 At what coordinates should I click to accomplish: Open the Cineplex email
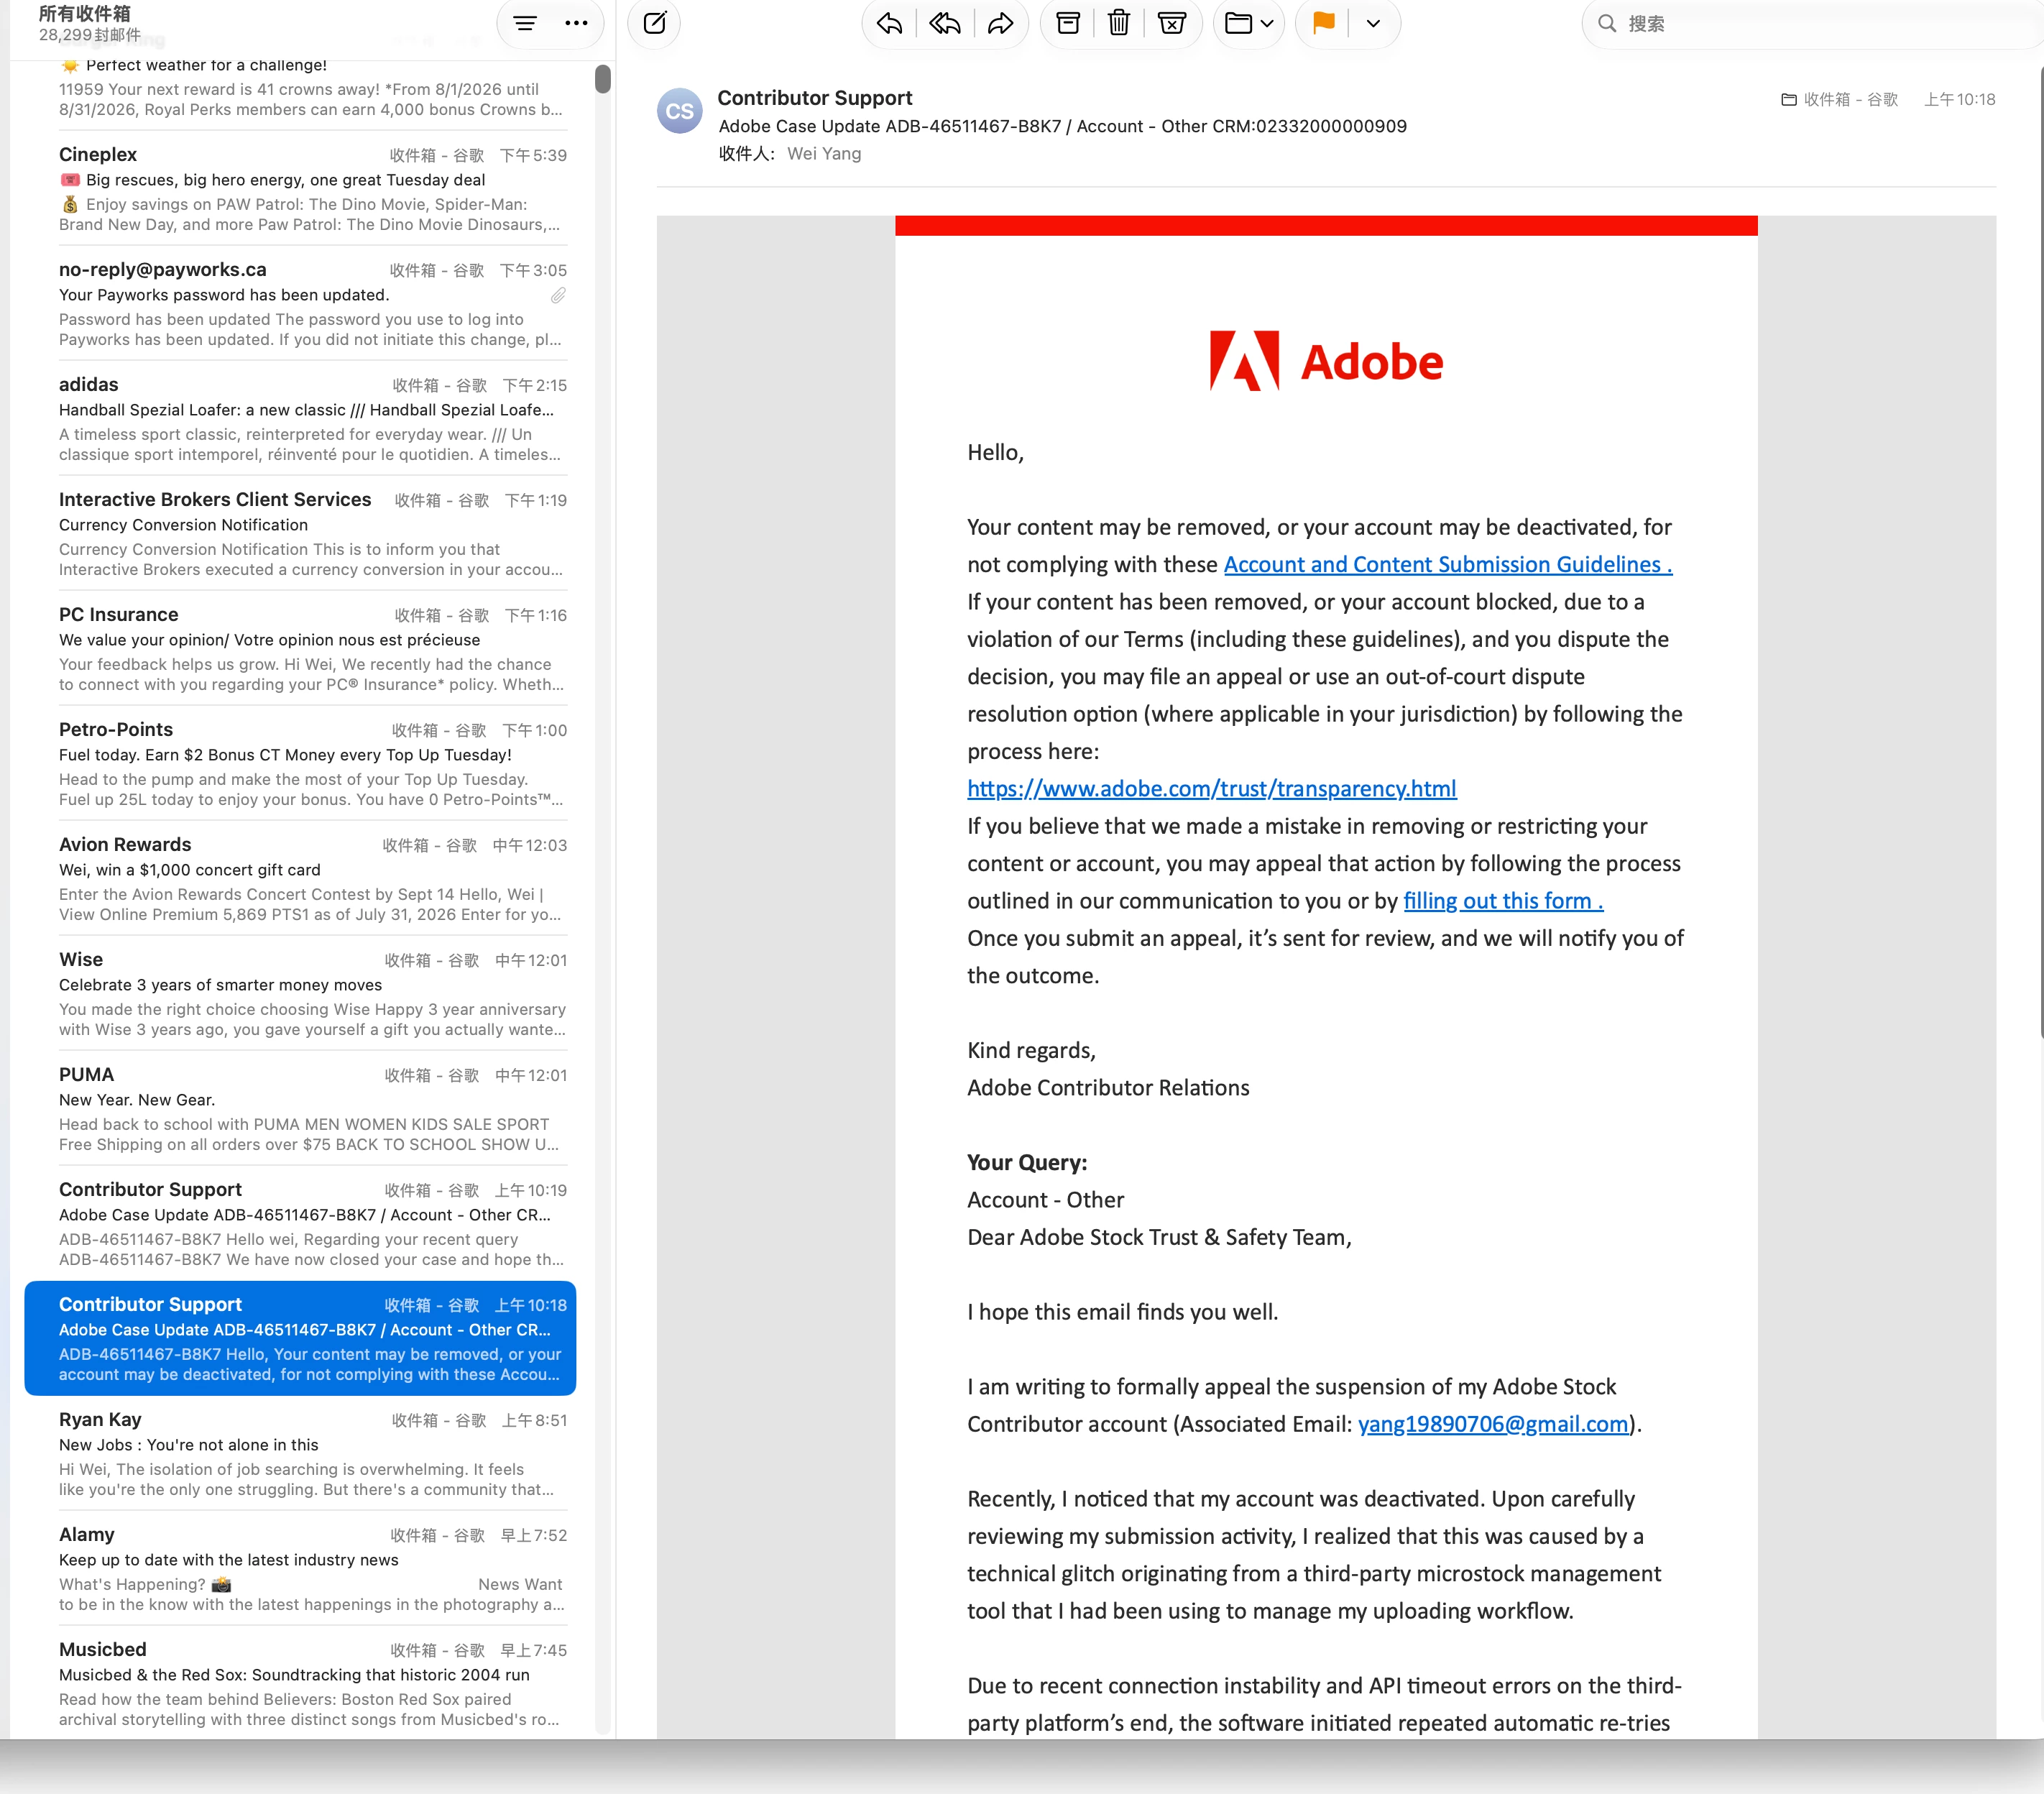click(312, 189)
